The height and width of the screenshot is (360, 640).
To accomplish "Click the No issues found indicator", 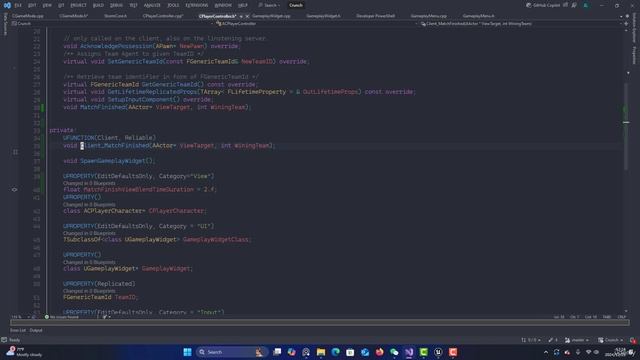I will coord(62,317).
